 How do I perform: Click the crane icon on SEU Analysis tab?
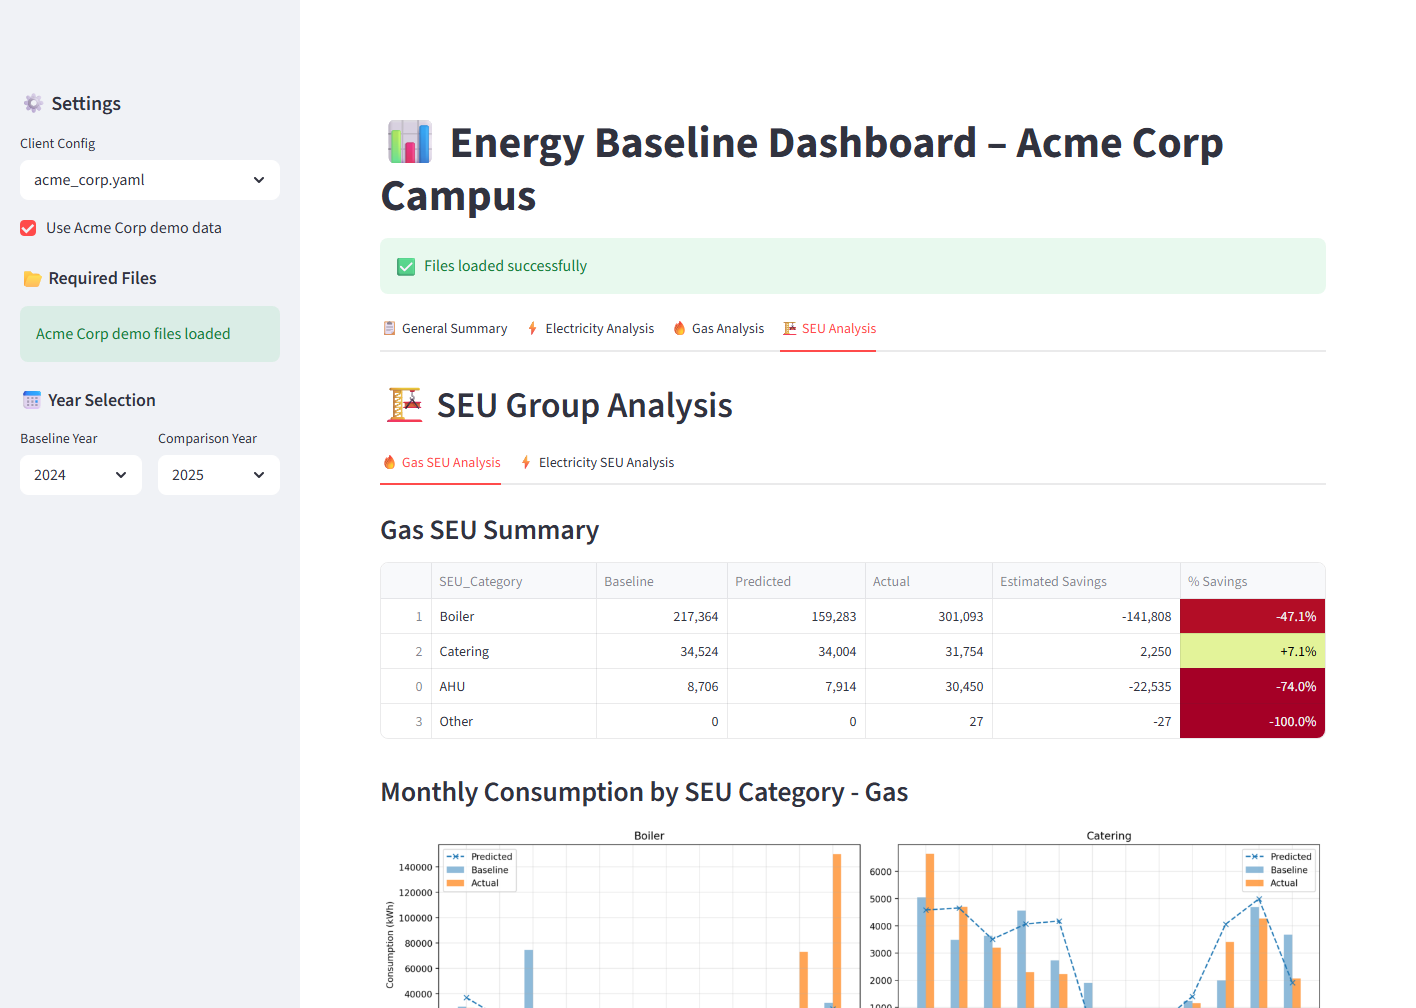coord(789,328)
